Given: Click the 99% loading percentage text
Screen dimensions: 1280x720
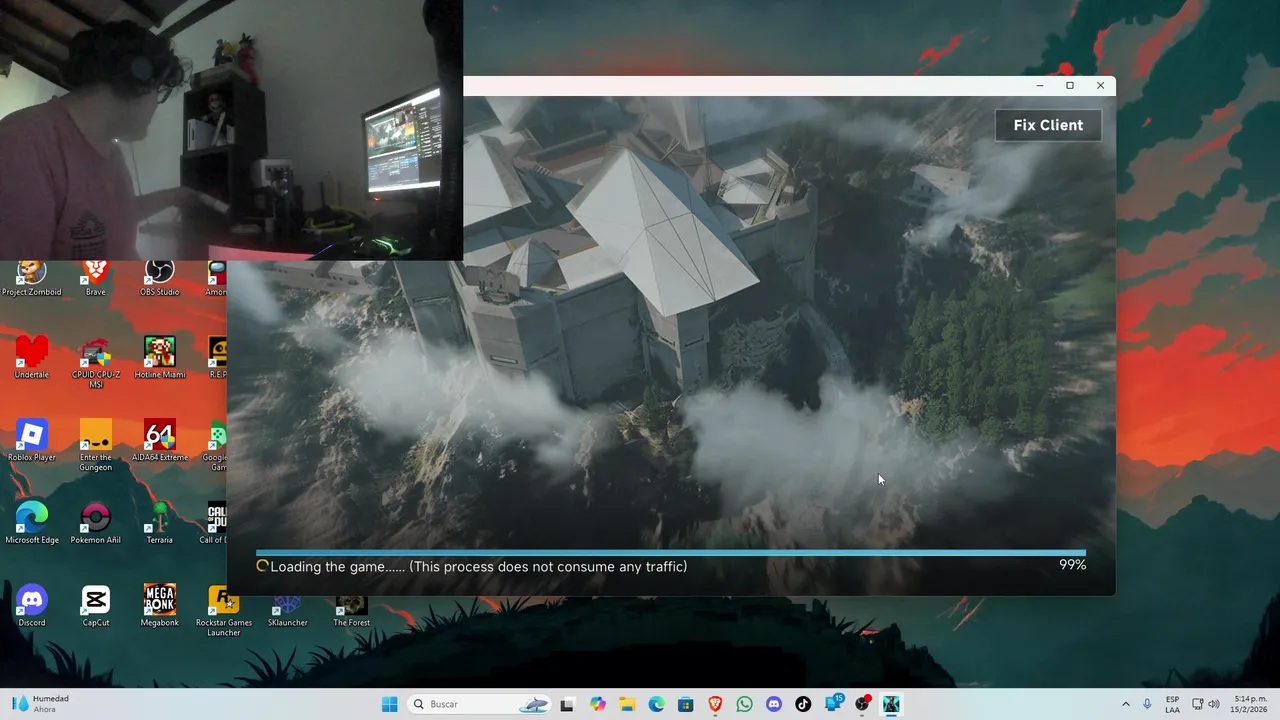Looking at the screenshot, I should [x=1072, y=565].
